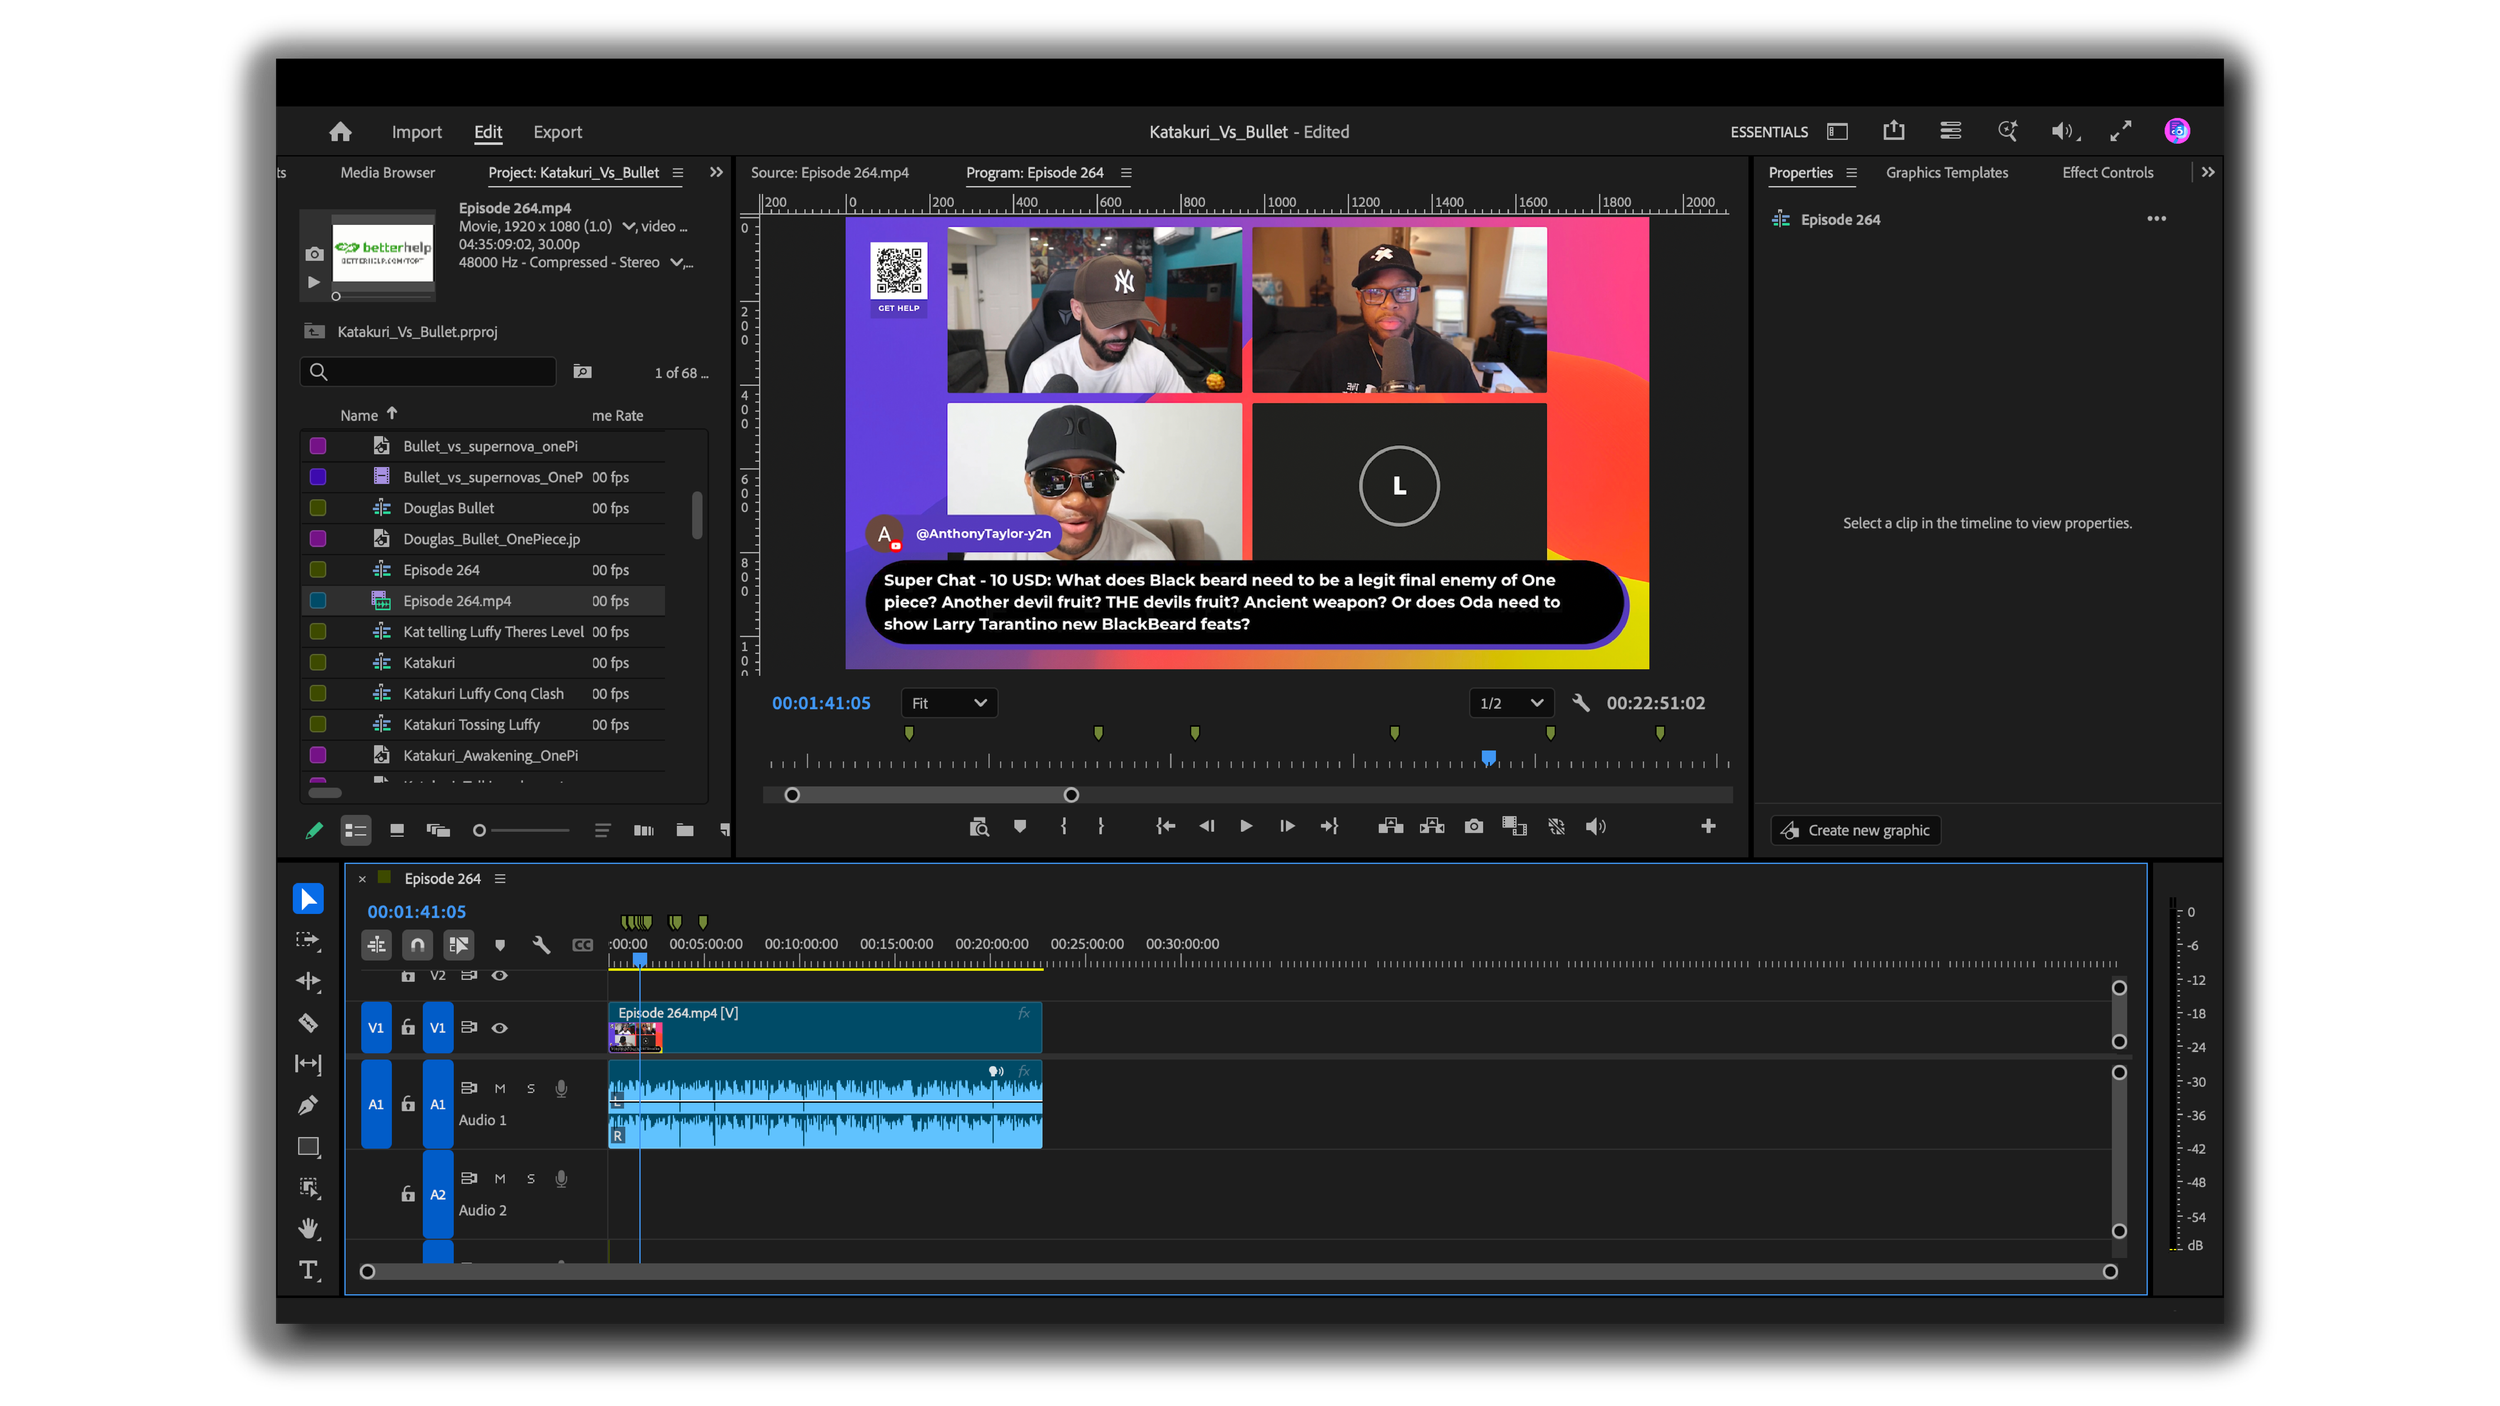Toggle A1 source patching
Screen dimensions: 2500x1406
pos(376,1104)
